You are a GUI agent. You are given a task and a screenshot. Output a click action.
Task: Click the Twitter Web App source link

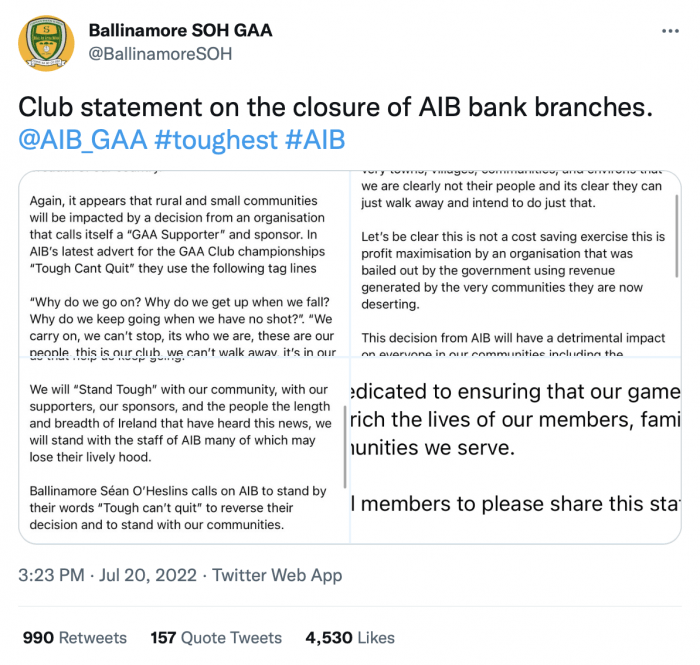[x=277, y=575]
